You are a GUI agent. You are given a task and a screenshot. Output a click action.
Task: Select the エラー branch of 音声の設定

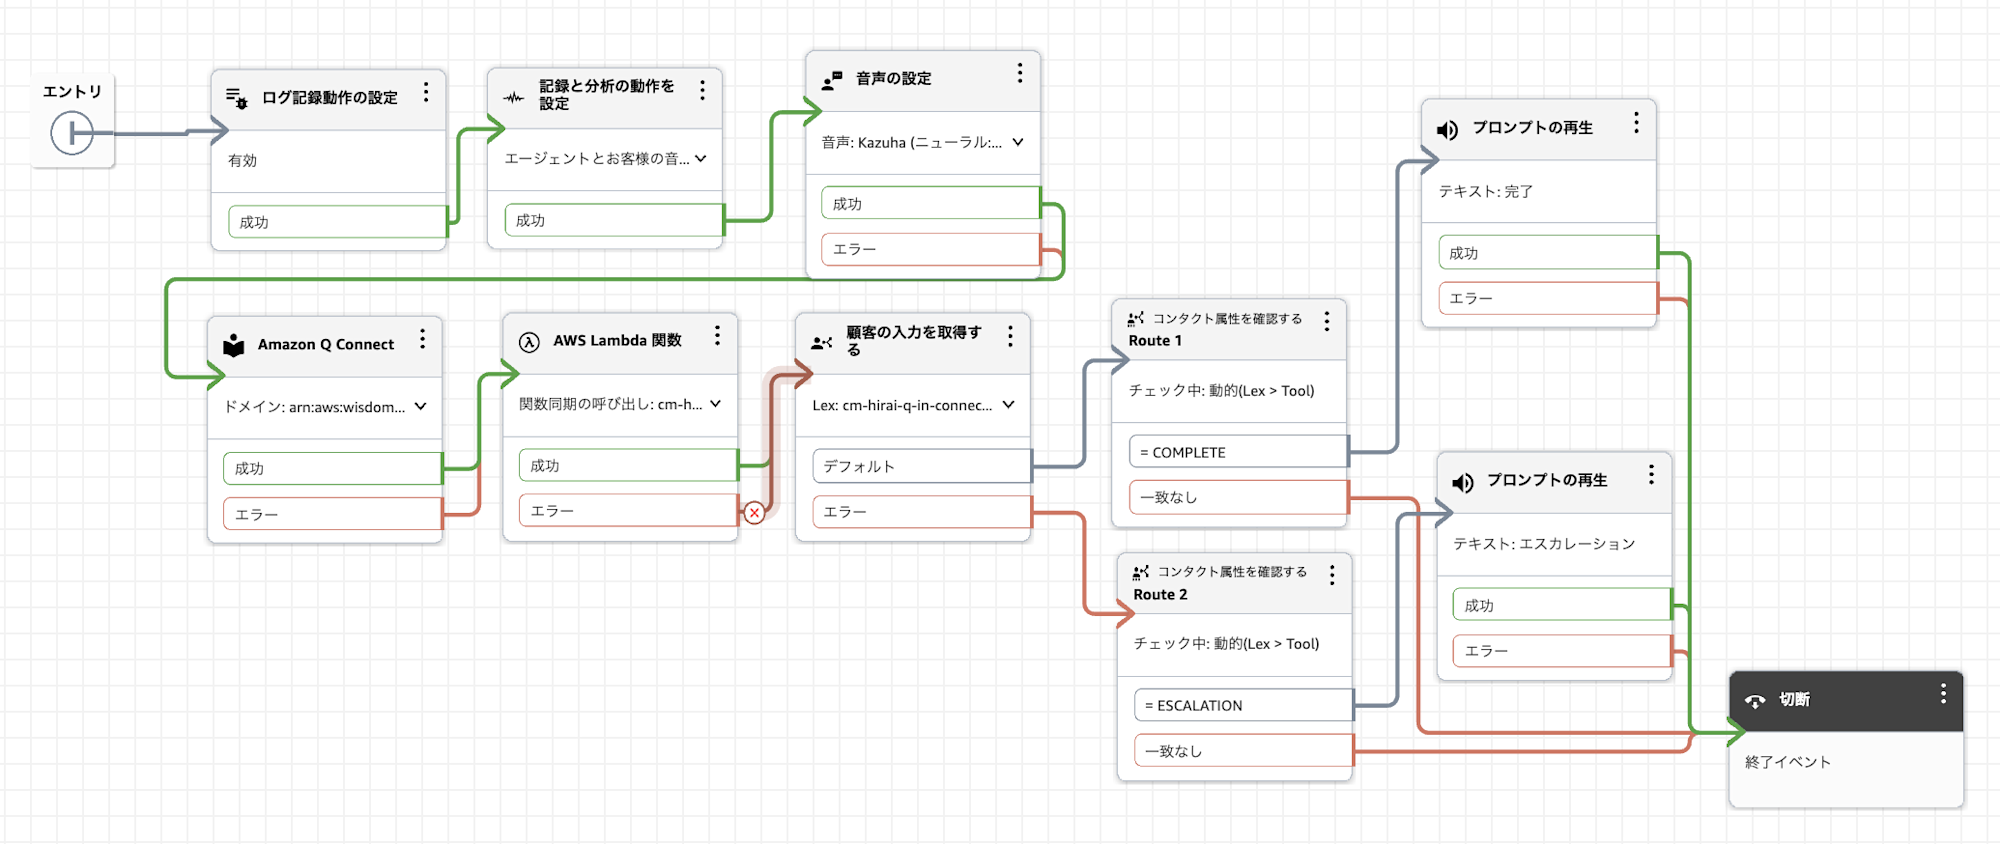(931, 249)
